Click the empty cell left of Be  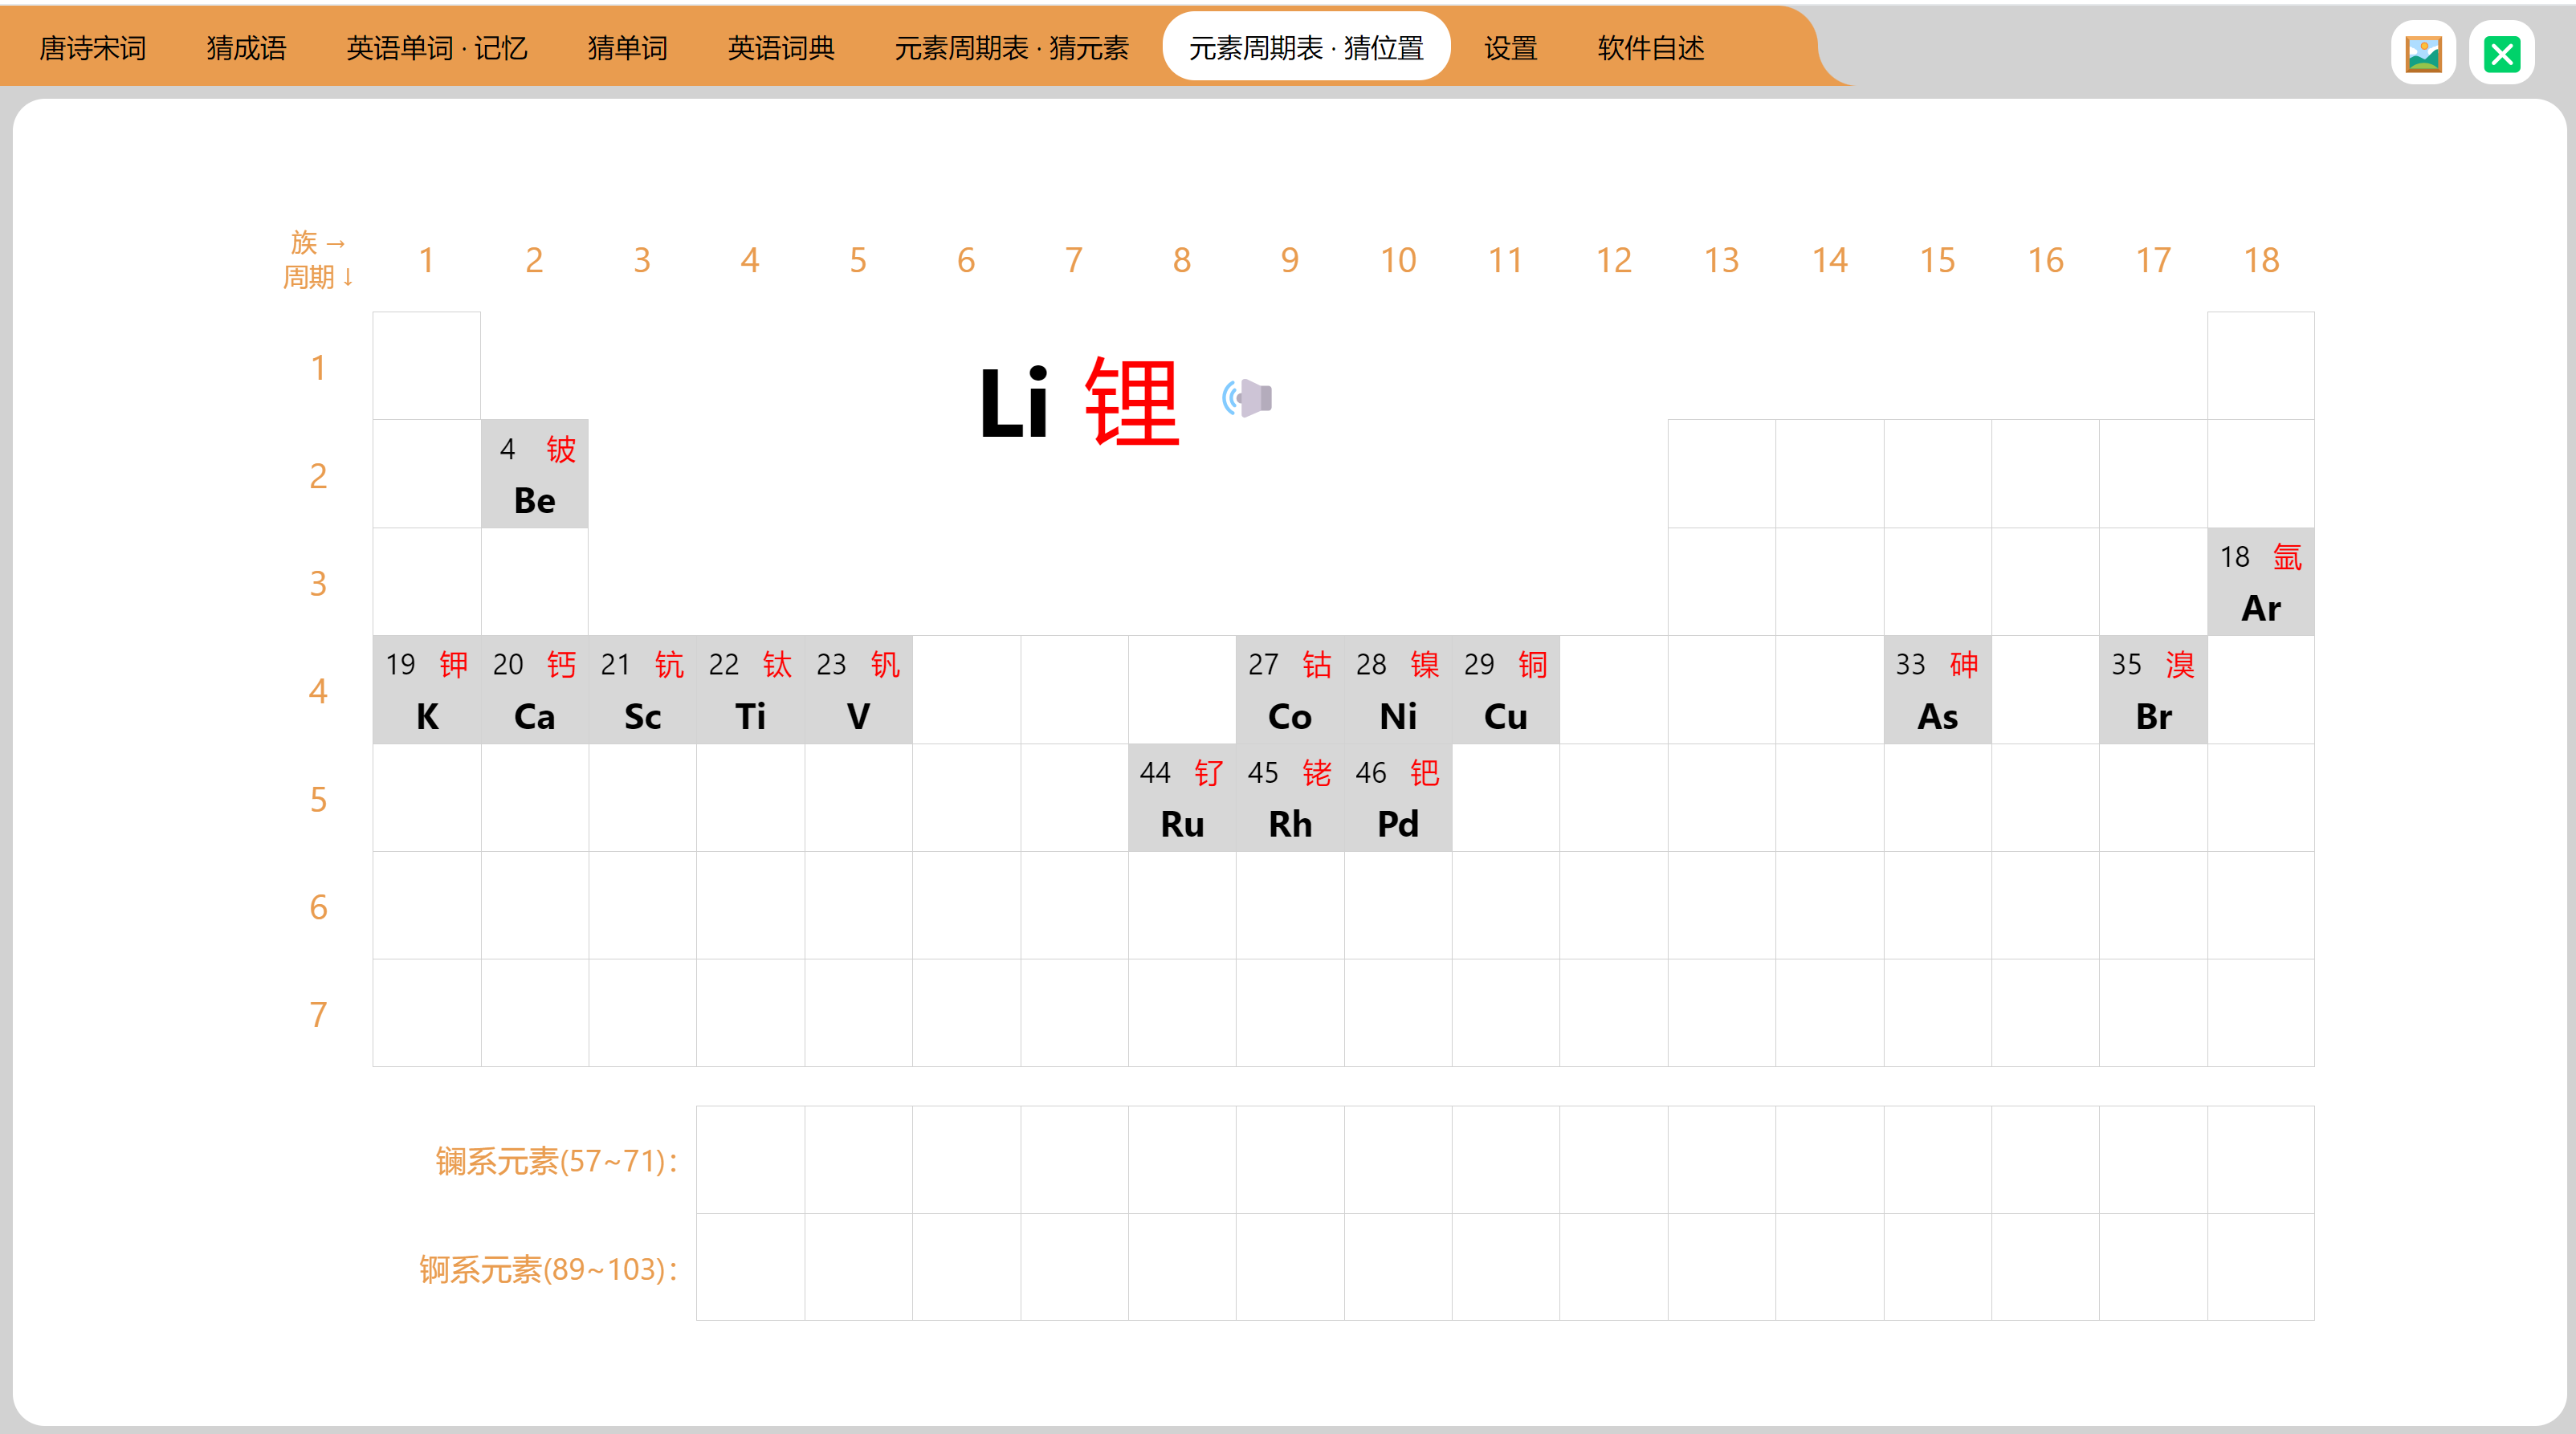click(x=427, y=474)
